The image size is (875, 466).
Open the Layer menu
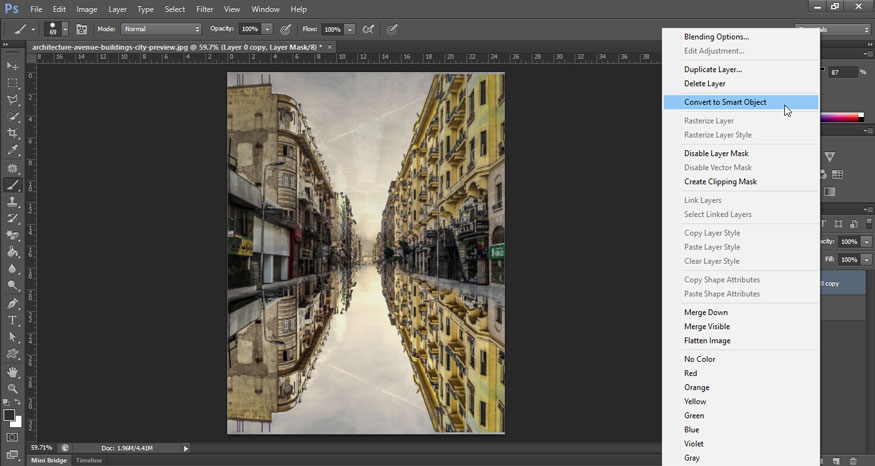117,9
